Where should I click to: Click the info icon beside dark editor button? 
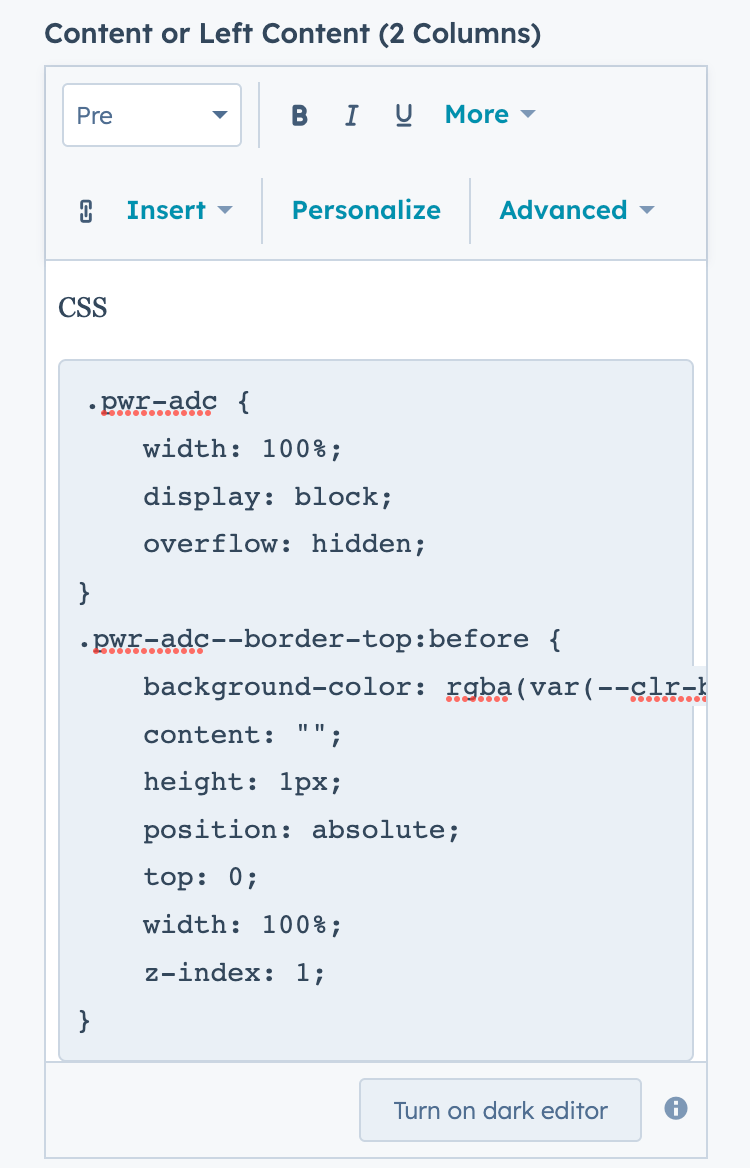tap(675, 1107)
